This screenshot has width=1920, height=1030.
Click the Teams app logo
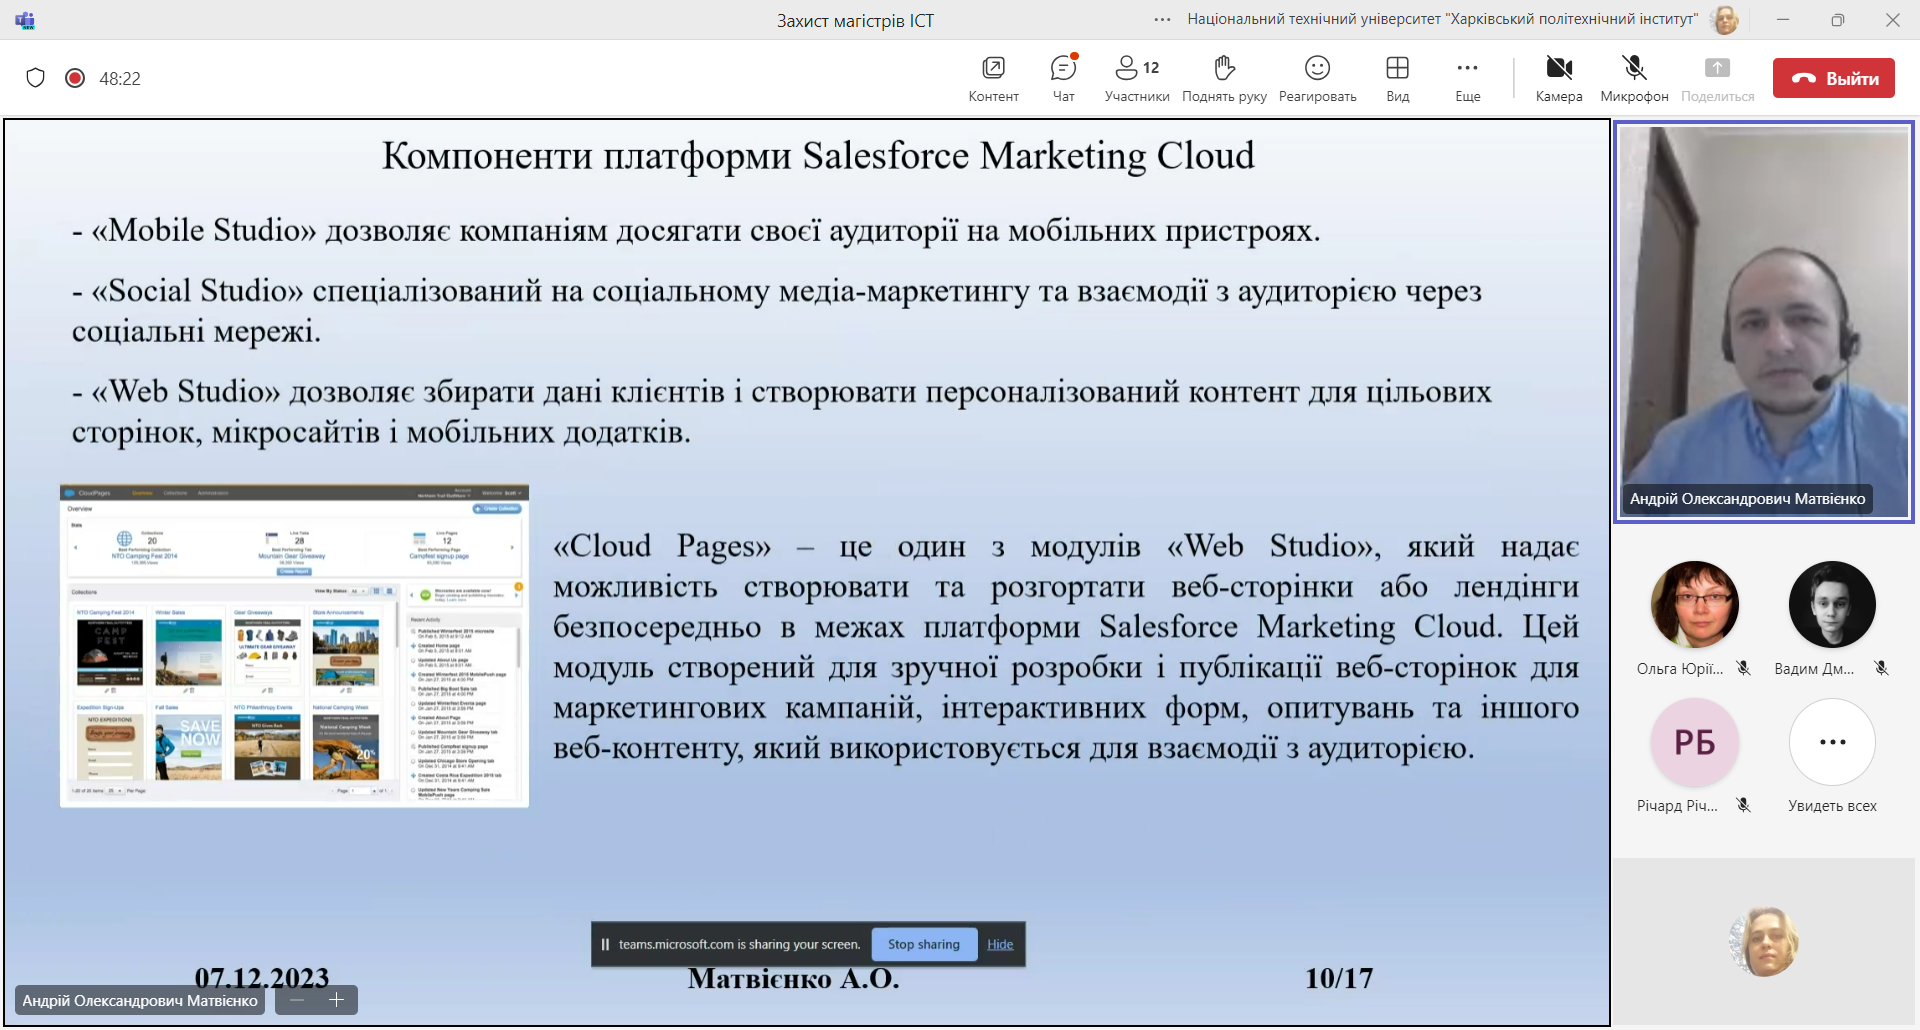(25, 20)
